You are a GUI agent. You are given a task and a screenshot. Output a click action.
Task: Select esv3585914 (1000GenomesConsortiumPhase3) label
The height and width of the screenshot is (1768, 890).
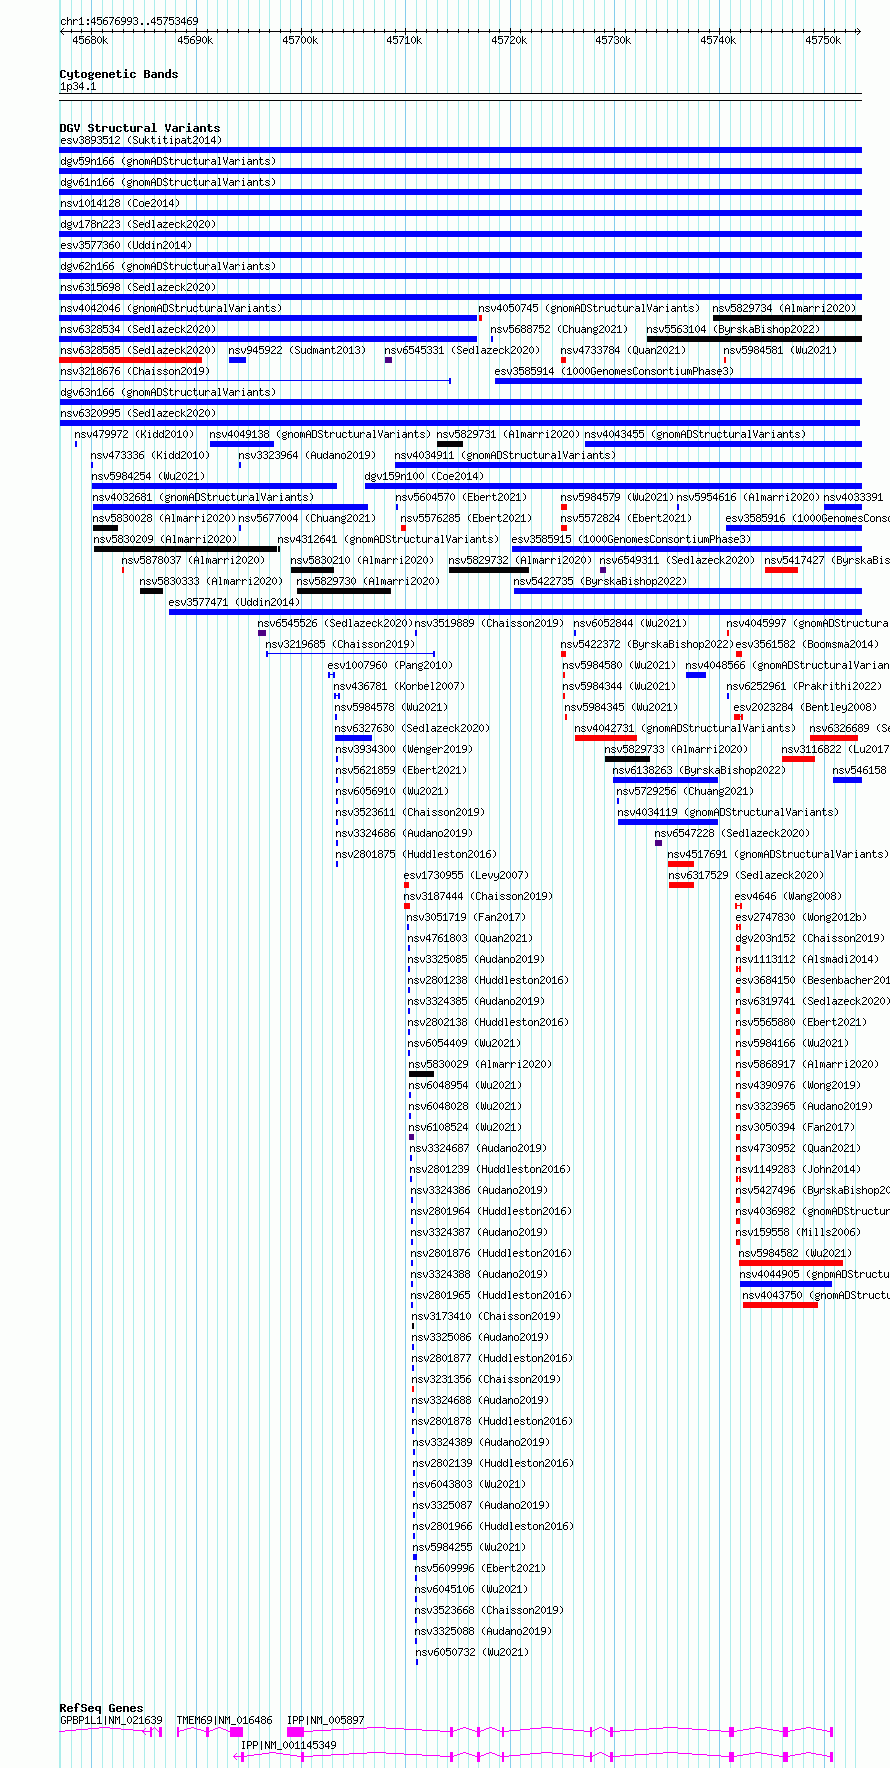coord(614,371)
